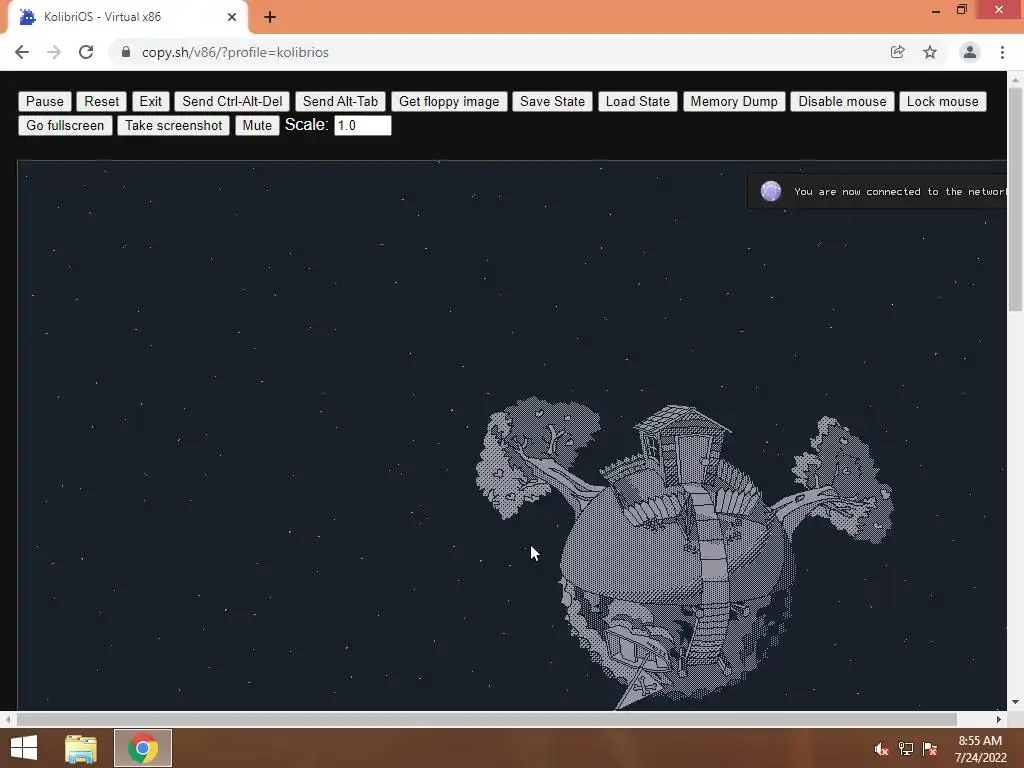The height and width of the screenshot is (768, 1024).
Task: Click the address bar URL
Action: [x=235, y=52]
